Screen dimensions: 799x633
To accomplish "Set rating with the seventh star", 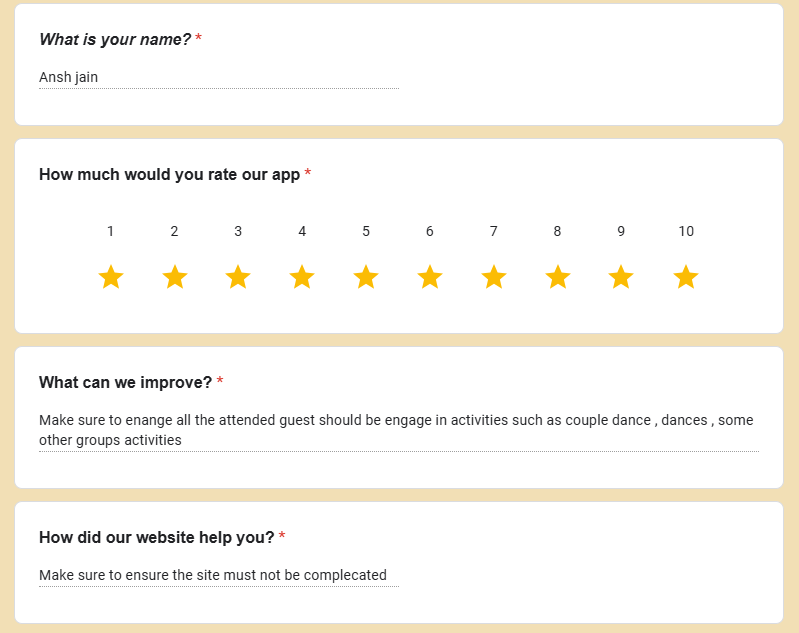I will (x=494, y=277).
